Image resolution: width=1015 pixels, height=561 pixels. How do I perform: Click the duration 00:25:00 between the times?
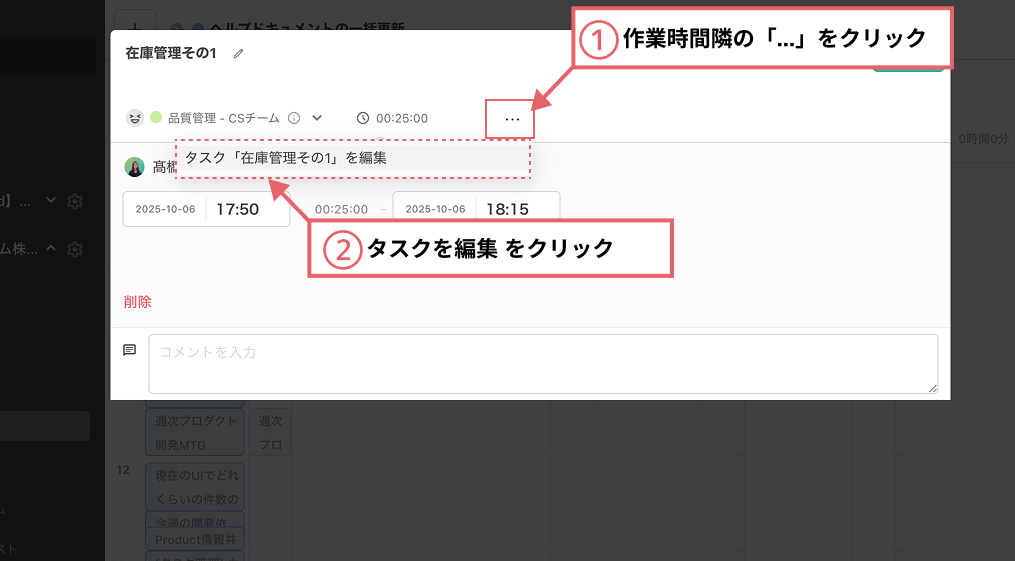click(341, 210)
